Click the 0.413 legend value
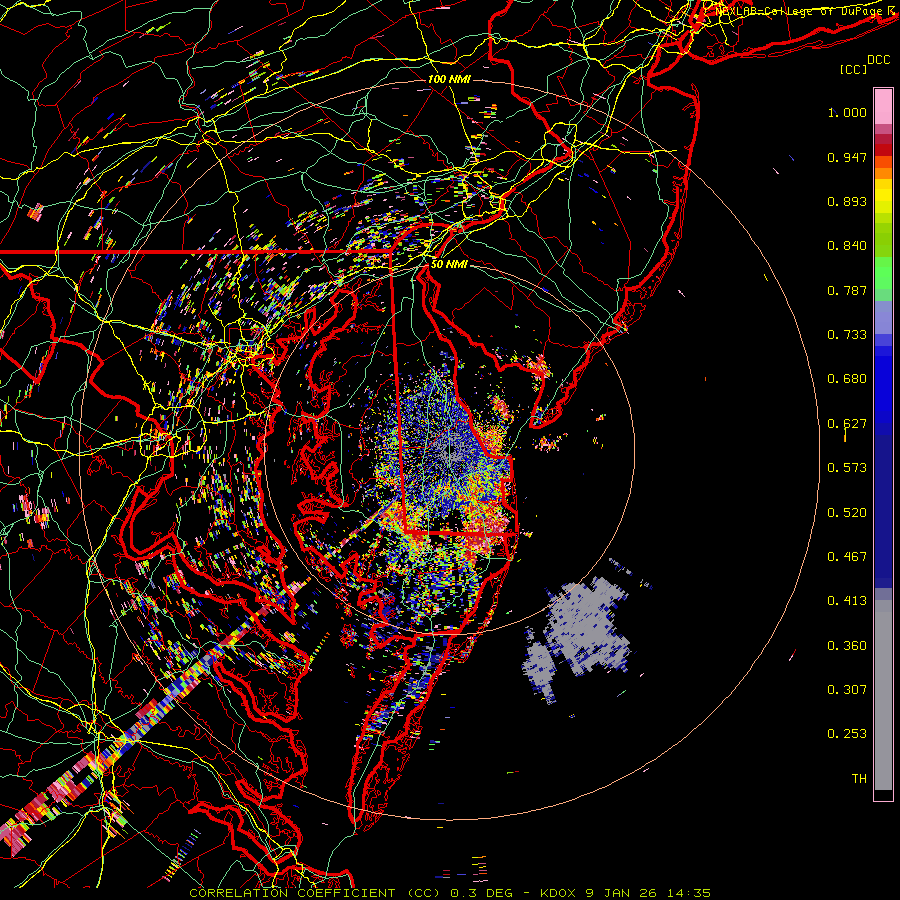900x900 pixels. click(847, 601)
